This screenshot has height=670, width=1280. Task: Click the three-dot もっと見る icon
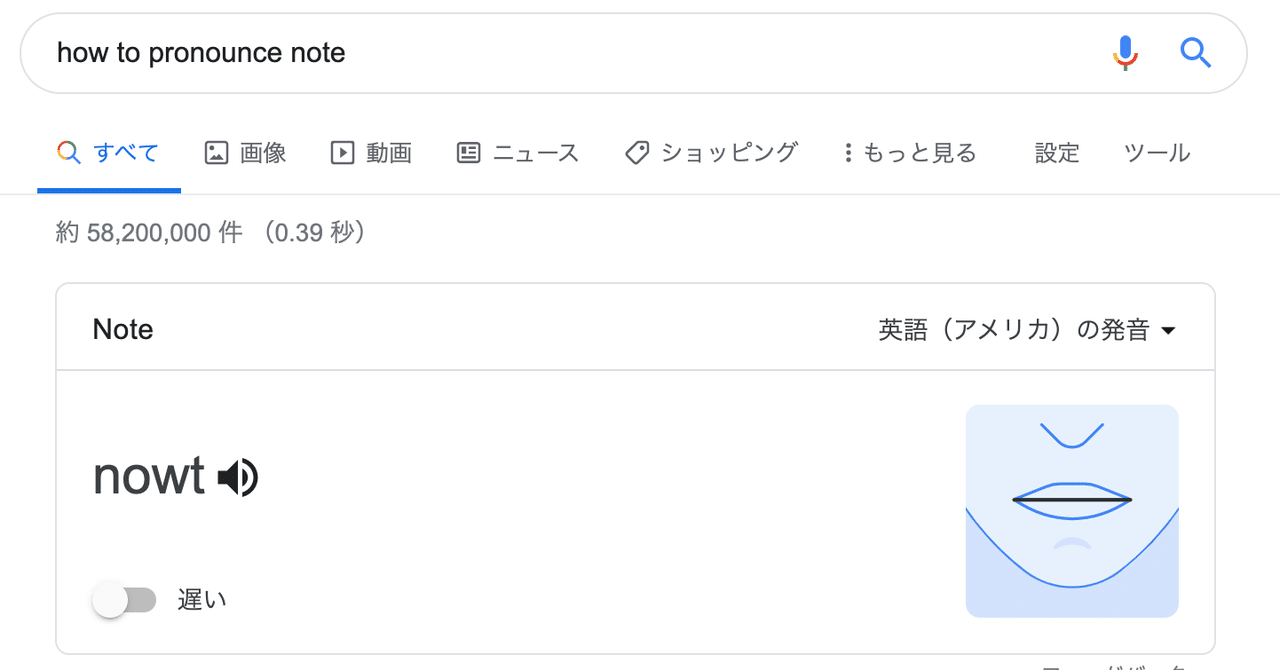coord(848,153)
